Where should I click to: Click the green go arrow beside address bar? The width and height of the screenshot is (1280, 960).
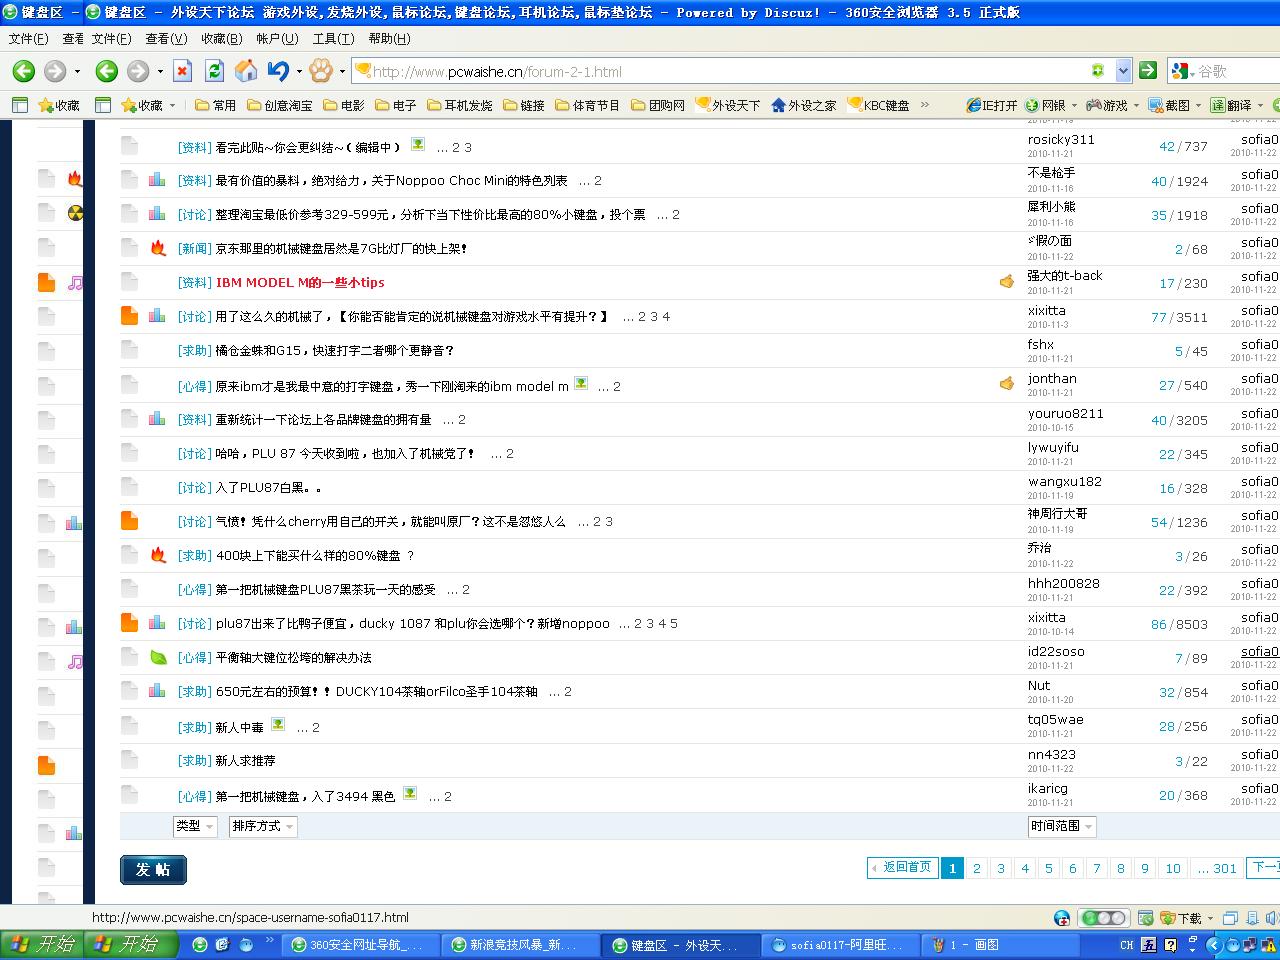pos(1148,70)
